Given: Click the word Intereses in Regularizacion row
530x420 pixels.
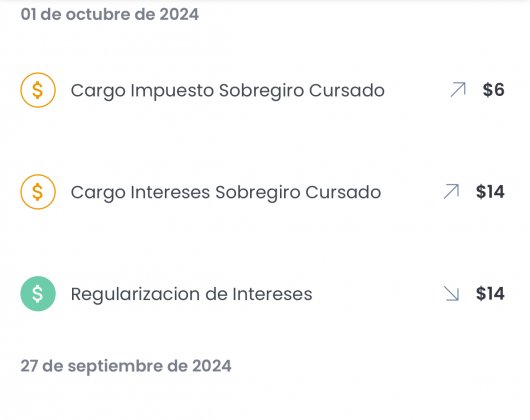Looking at the screenshot, I should point(272,294).
